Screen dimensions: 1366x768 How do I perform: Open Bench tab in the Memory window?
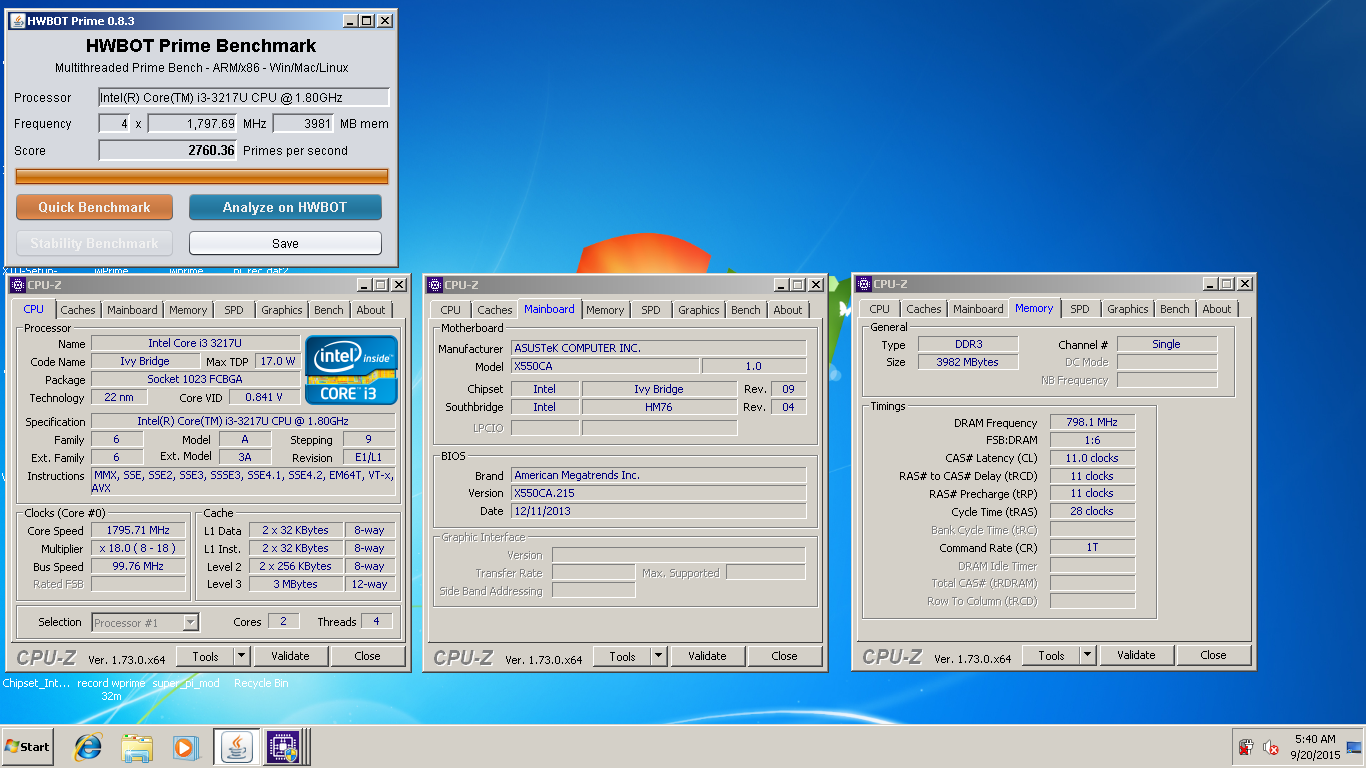(x=1175, y=309)
